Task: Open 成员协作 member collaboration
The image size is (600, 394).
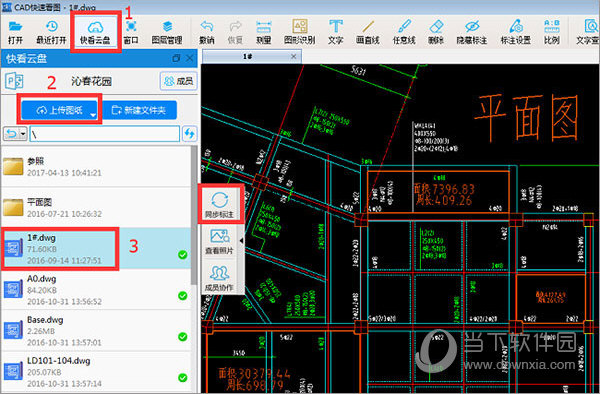Action: (x=219, y=278)
